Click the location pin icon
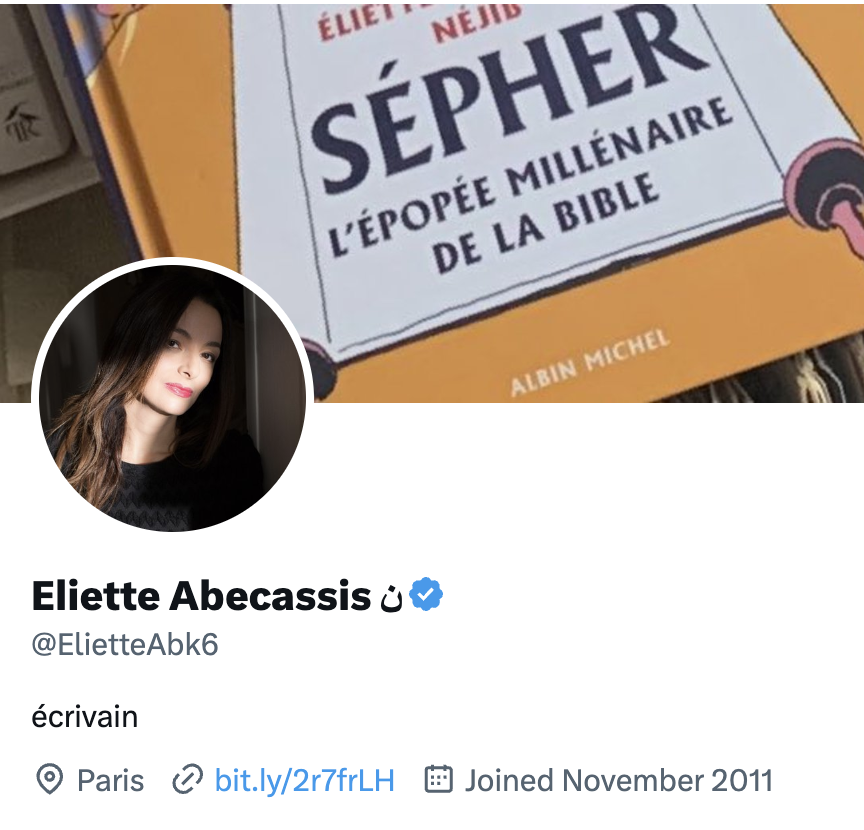This screenshot has width=864, height=830. (50, 779)
